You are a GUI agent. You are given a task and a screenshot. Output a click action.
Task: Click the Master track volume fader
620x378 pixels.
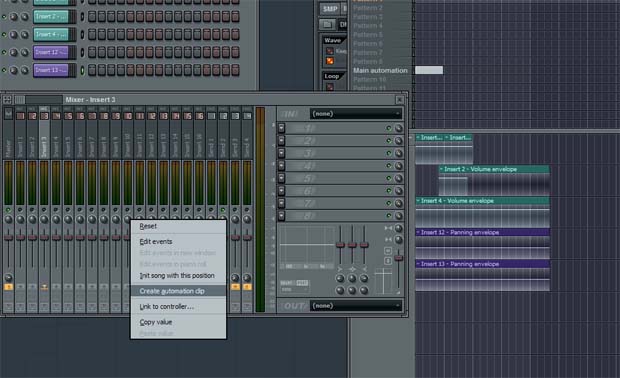click(8, 237)
